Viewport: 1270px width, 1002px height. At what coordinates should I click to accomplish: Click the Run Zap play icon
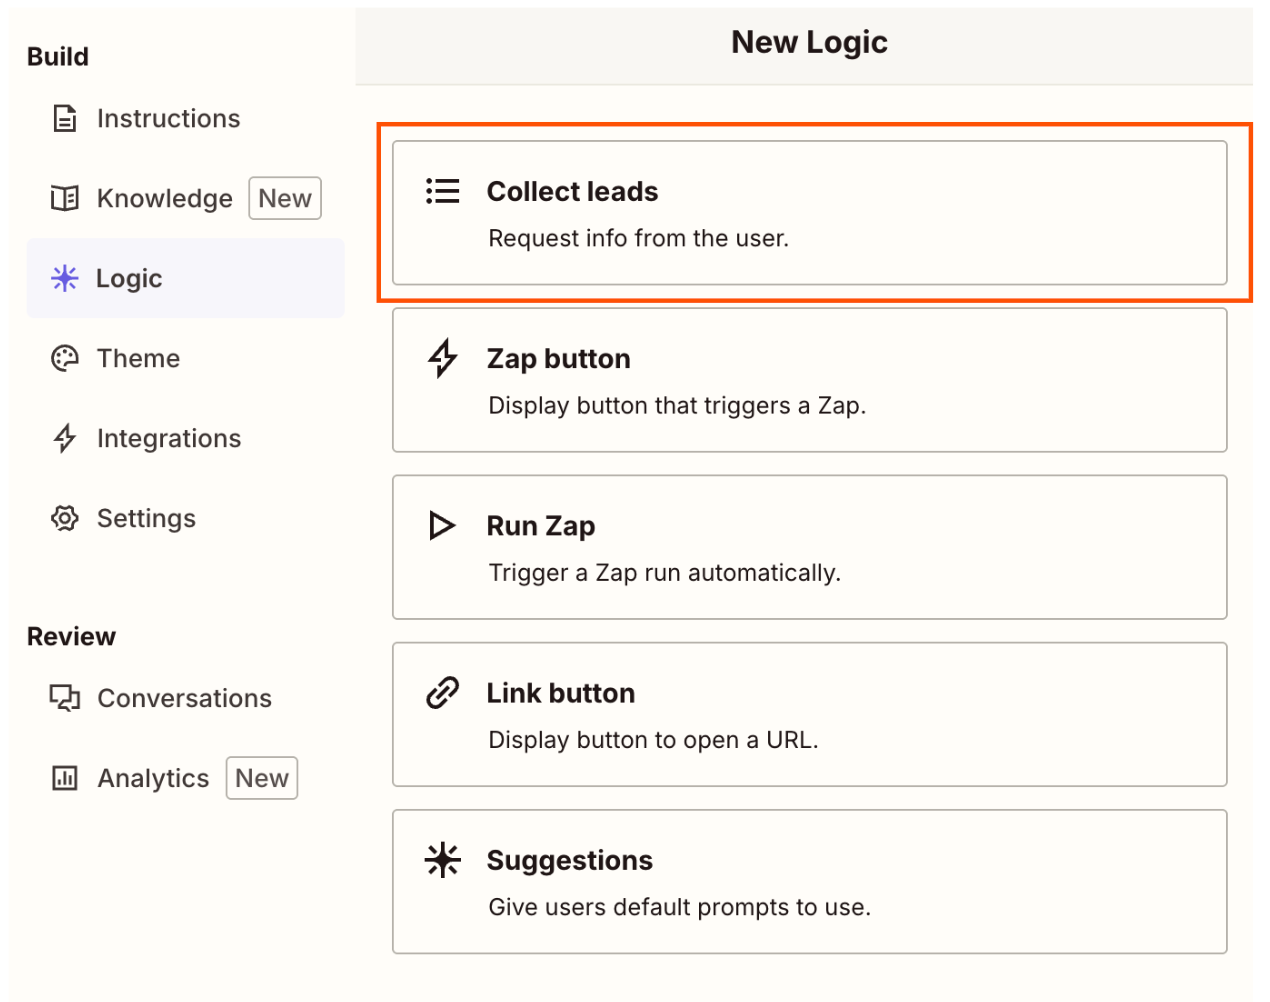click(442, 526)
